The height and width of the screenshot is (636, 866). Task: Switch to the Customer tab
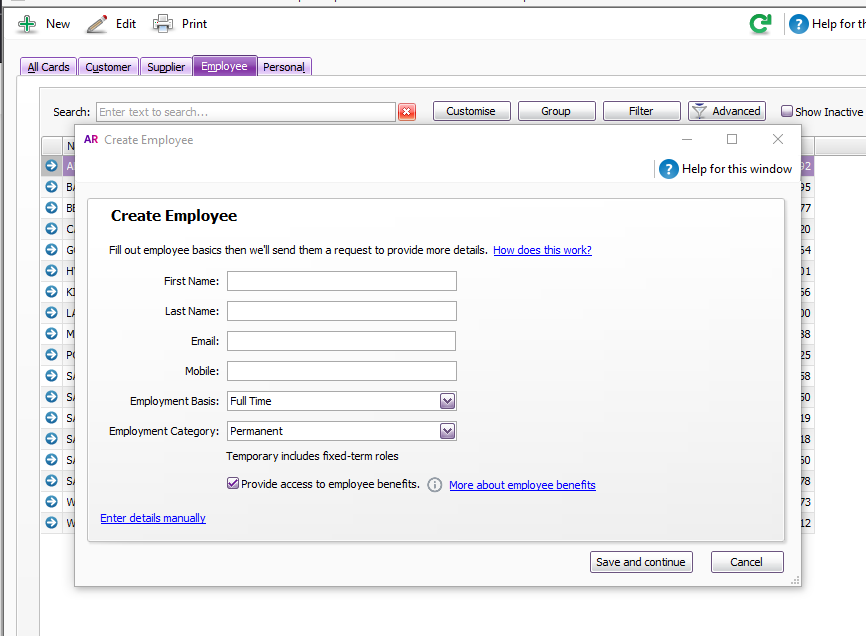pyautogui.click(x=108, y=67)
